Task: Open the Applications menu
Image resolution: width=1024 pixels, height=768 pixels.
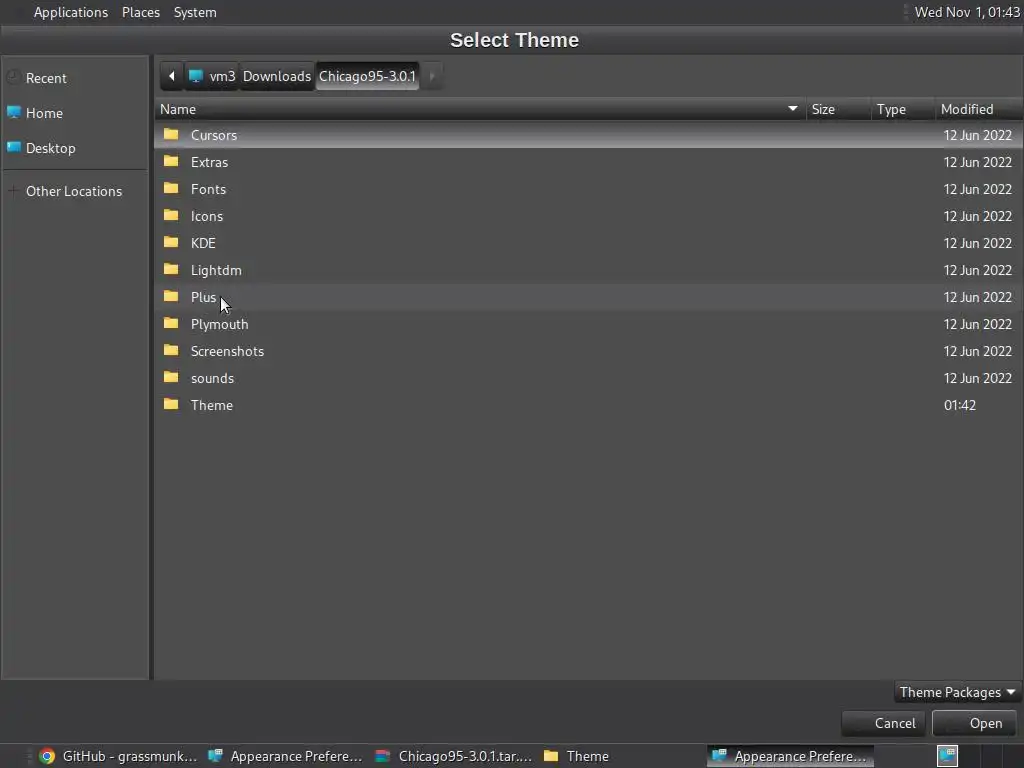Action: coord(71,12)
